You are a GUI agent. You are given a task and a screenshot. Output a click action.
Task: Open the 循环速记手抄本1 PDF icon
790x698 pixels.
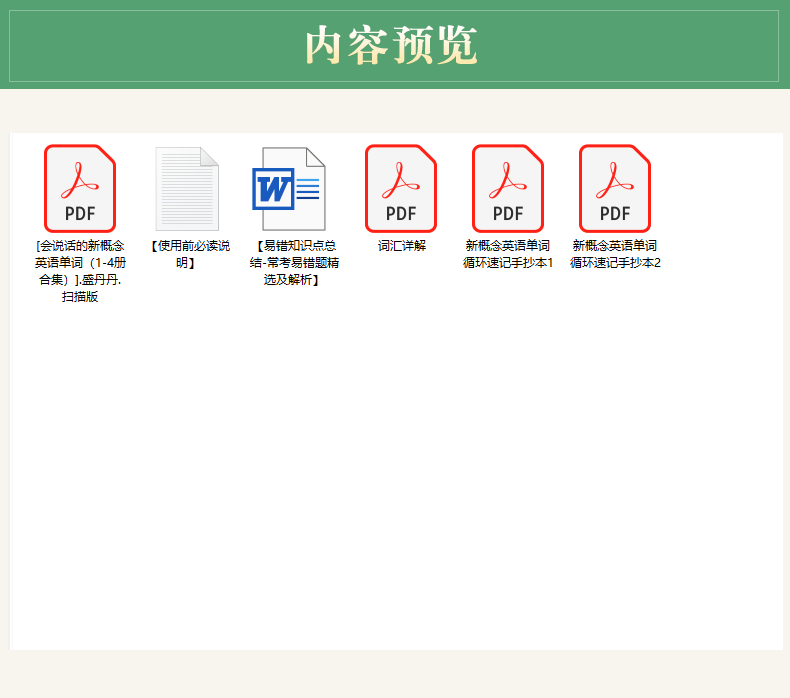pos(508,188)
